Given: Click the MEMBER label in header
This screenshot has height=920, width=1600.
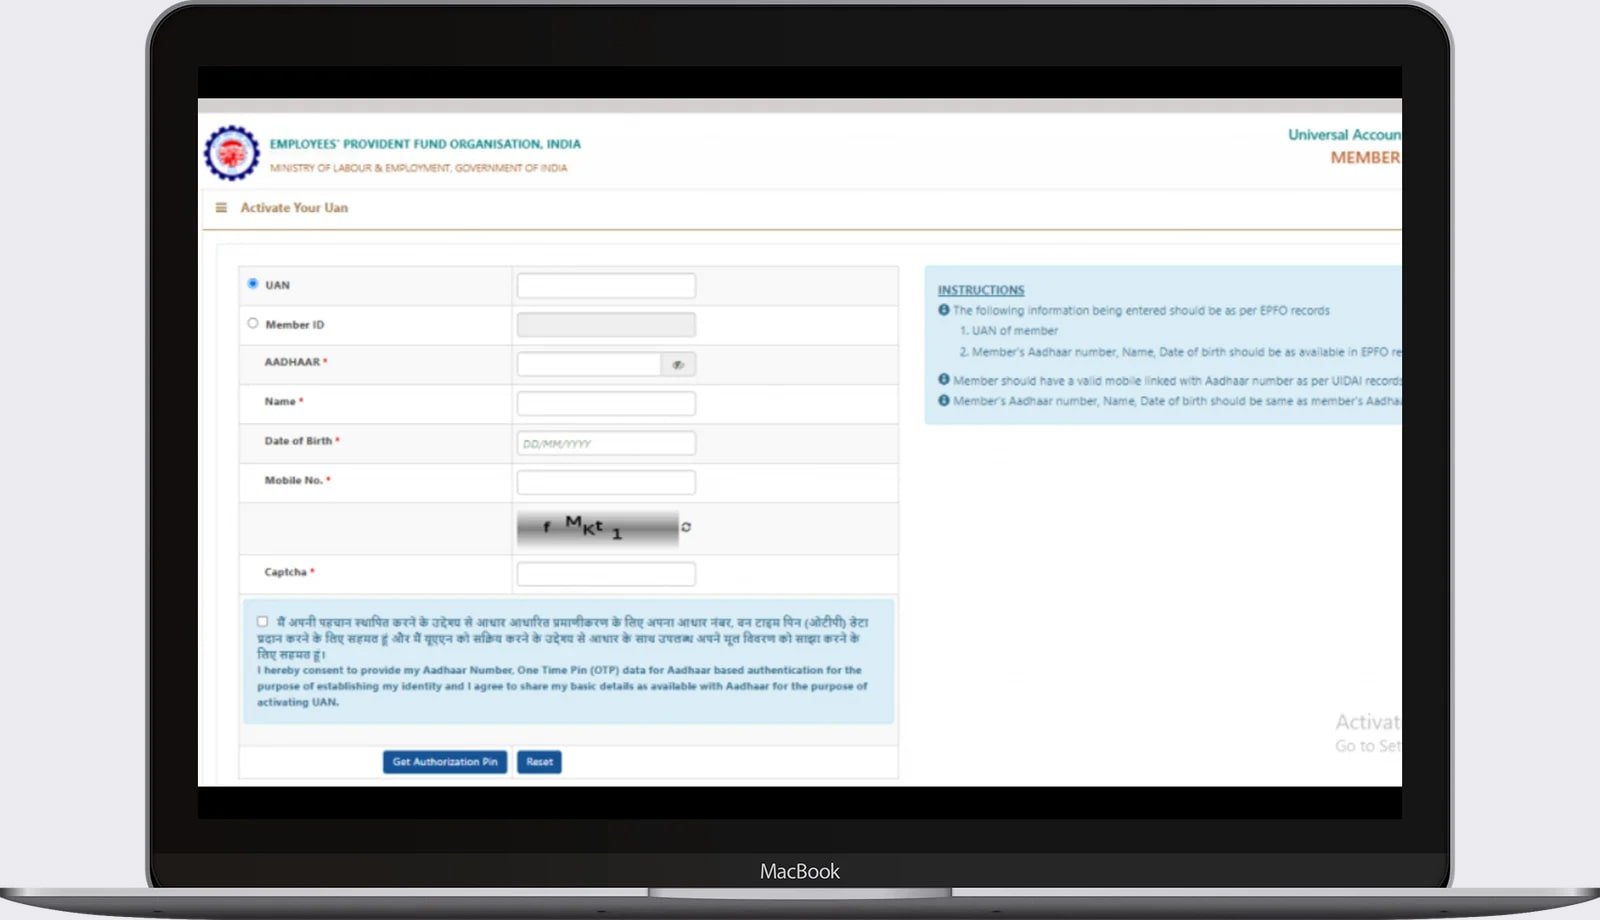Looking at the screenshot, I should (1365, 158).
